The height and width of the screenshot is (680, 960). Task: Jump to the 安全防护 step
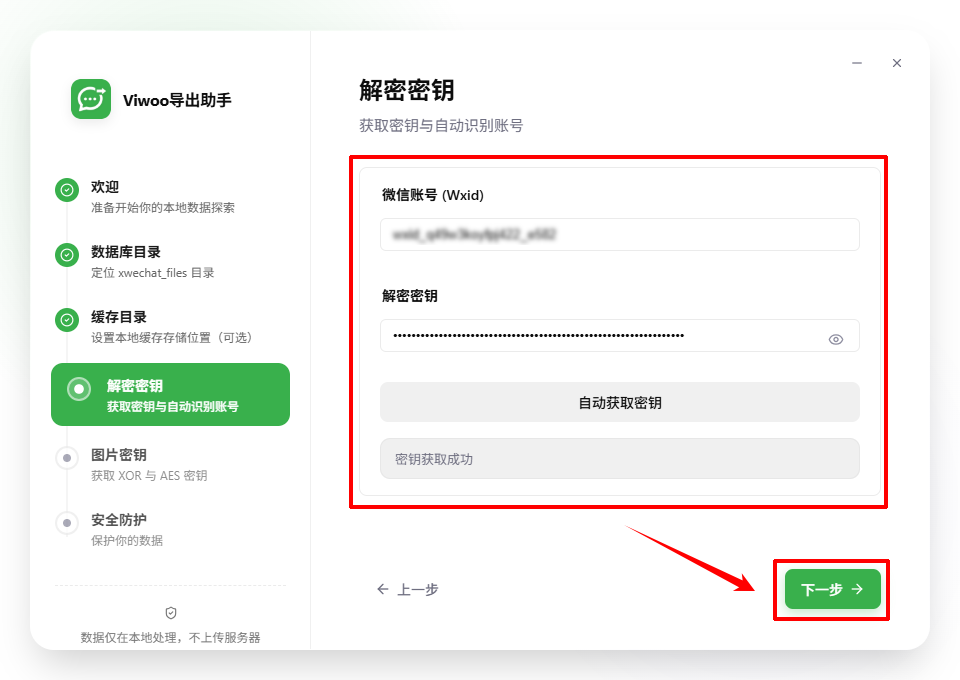[170, 529]
